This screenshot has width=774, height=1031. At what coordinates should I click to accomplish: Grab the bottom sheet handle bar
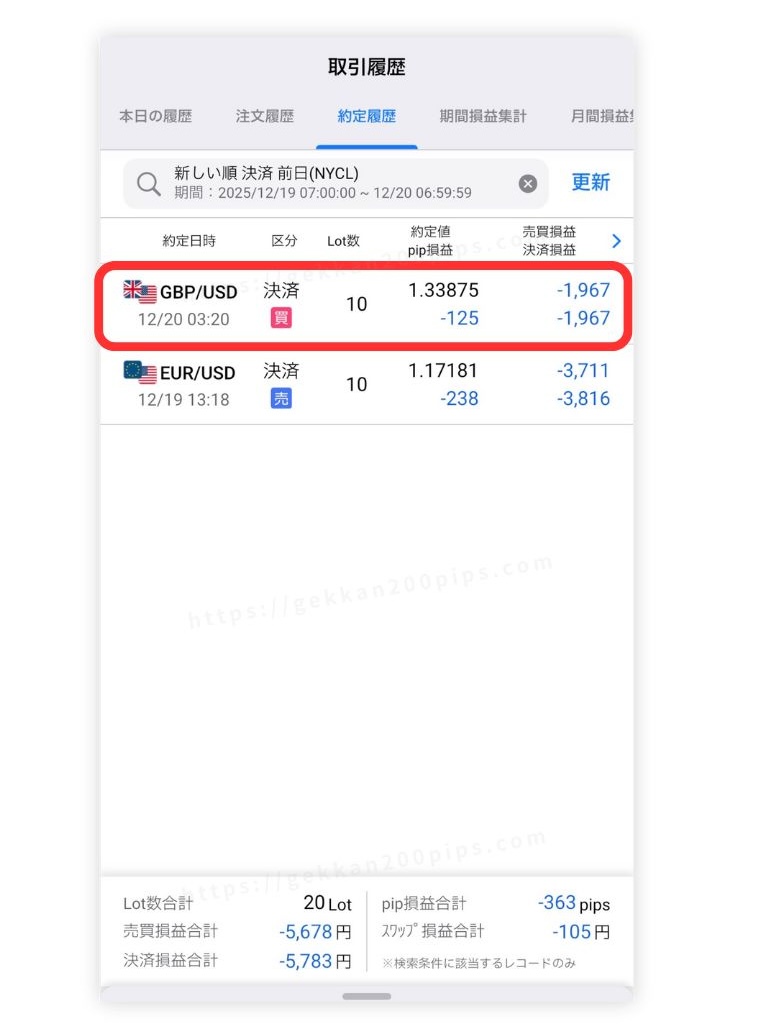coord(366,996)
